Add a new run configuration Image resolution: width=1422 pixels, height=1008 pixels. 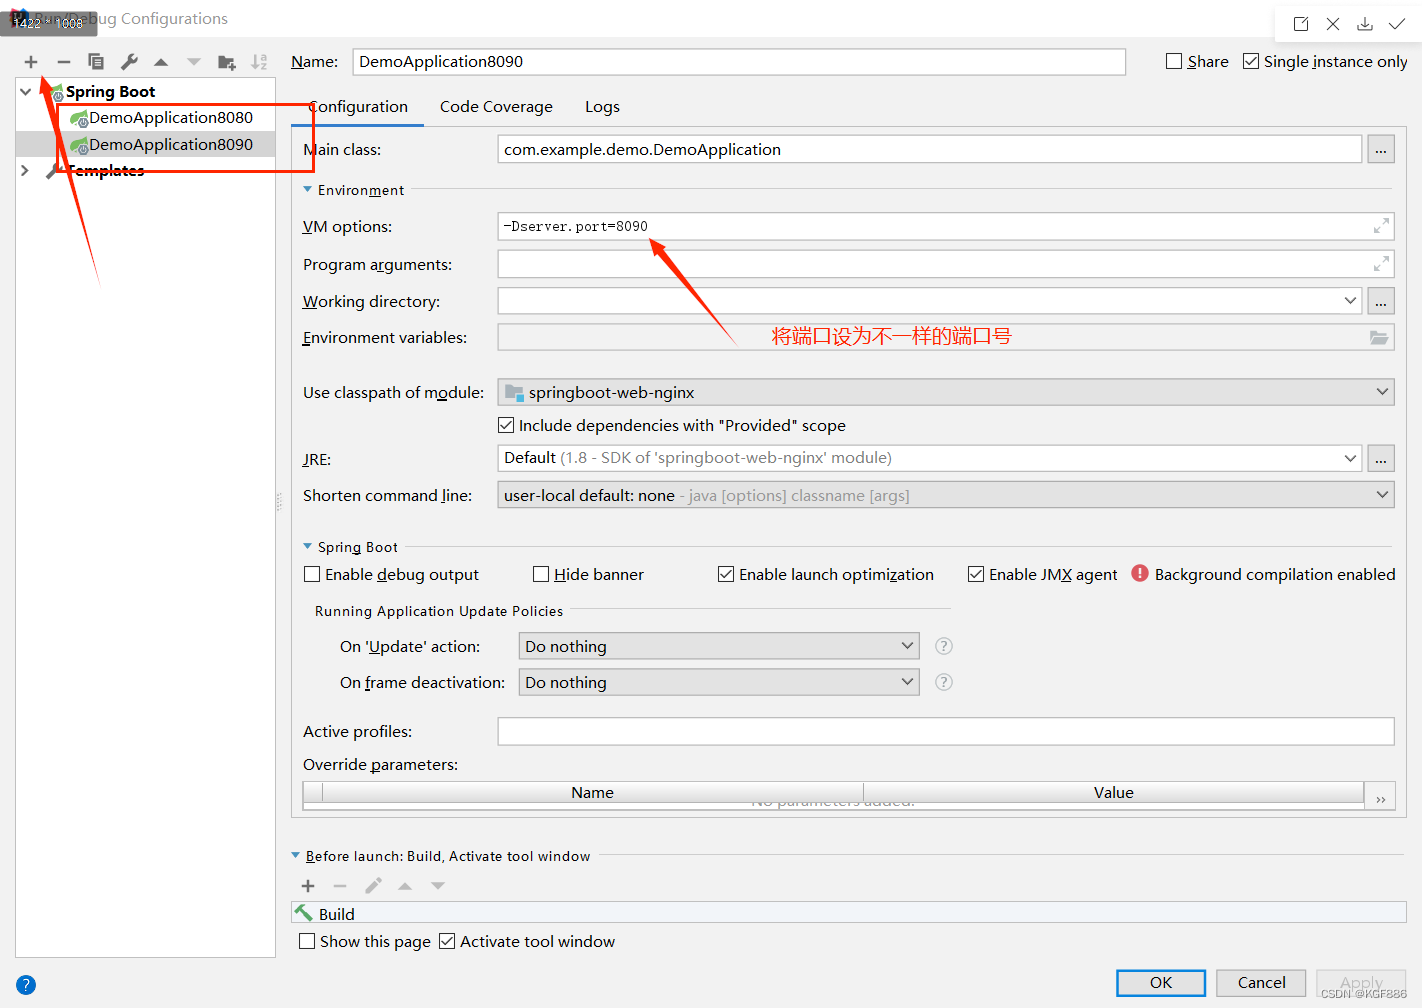point(31,62)
